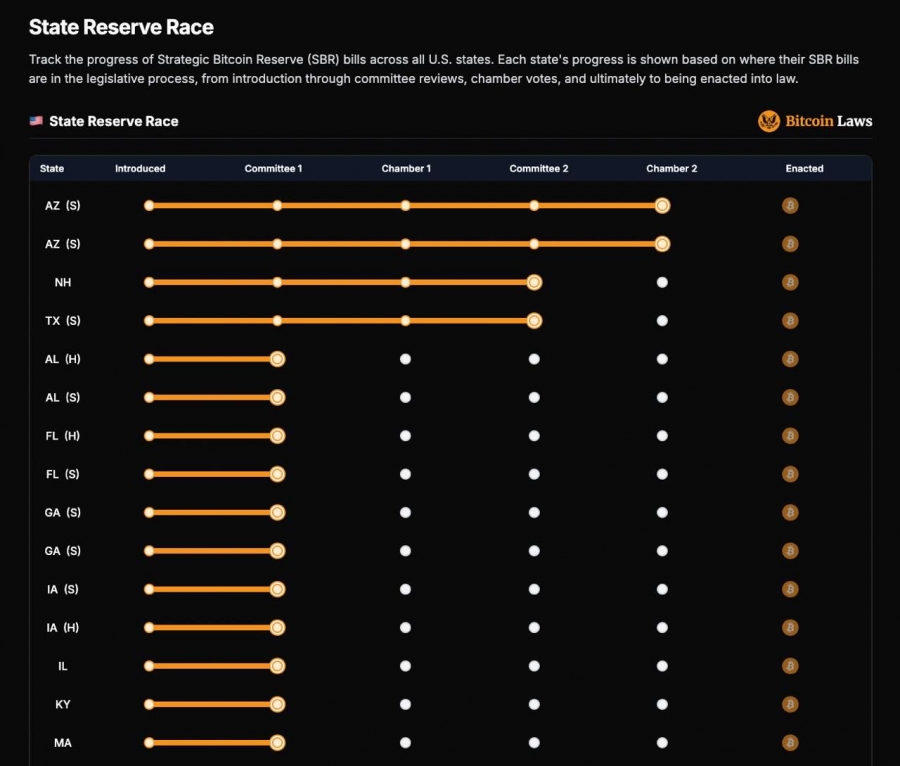Select Committee 1 progress marker in AL (H) row
This screenshot has height=766, width=900.
click(x=277, y=359)
